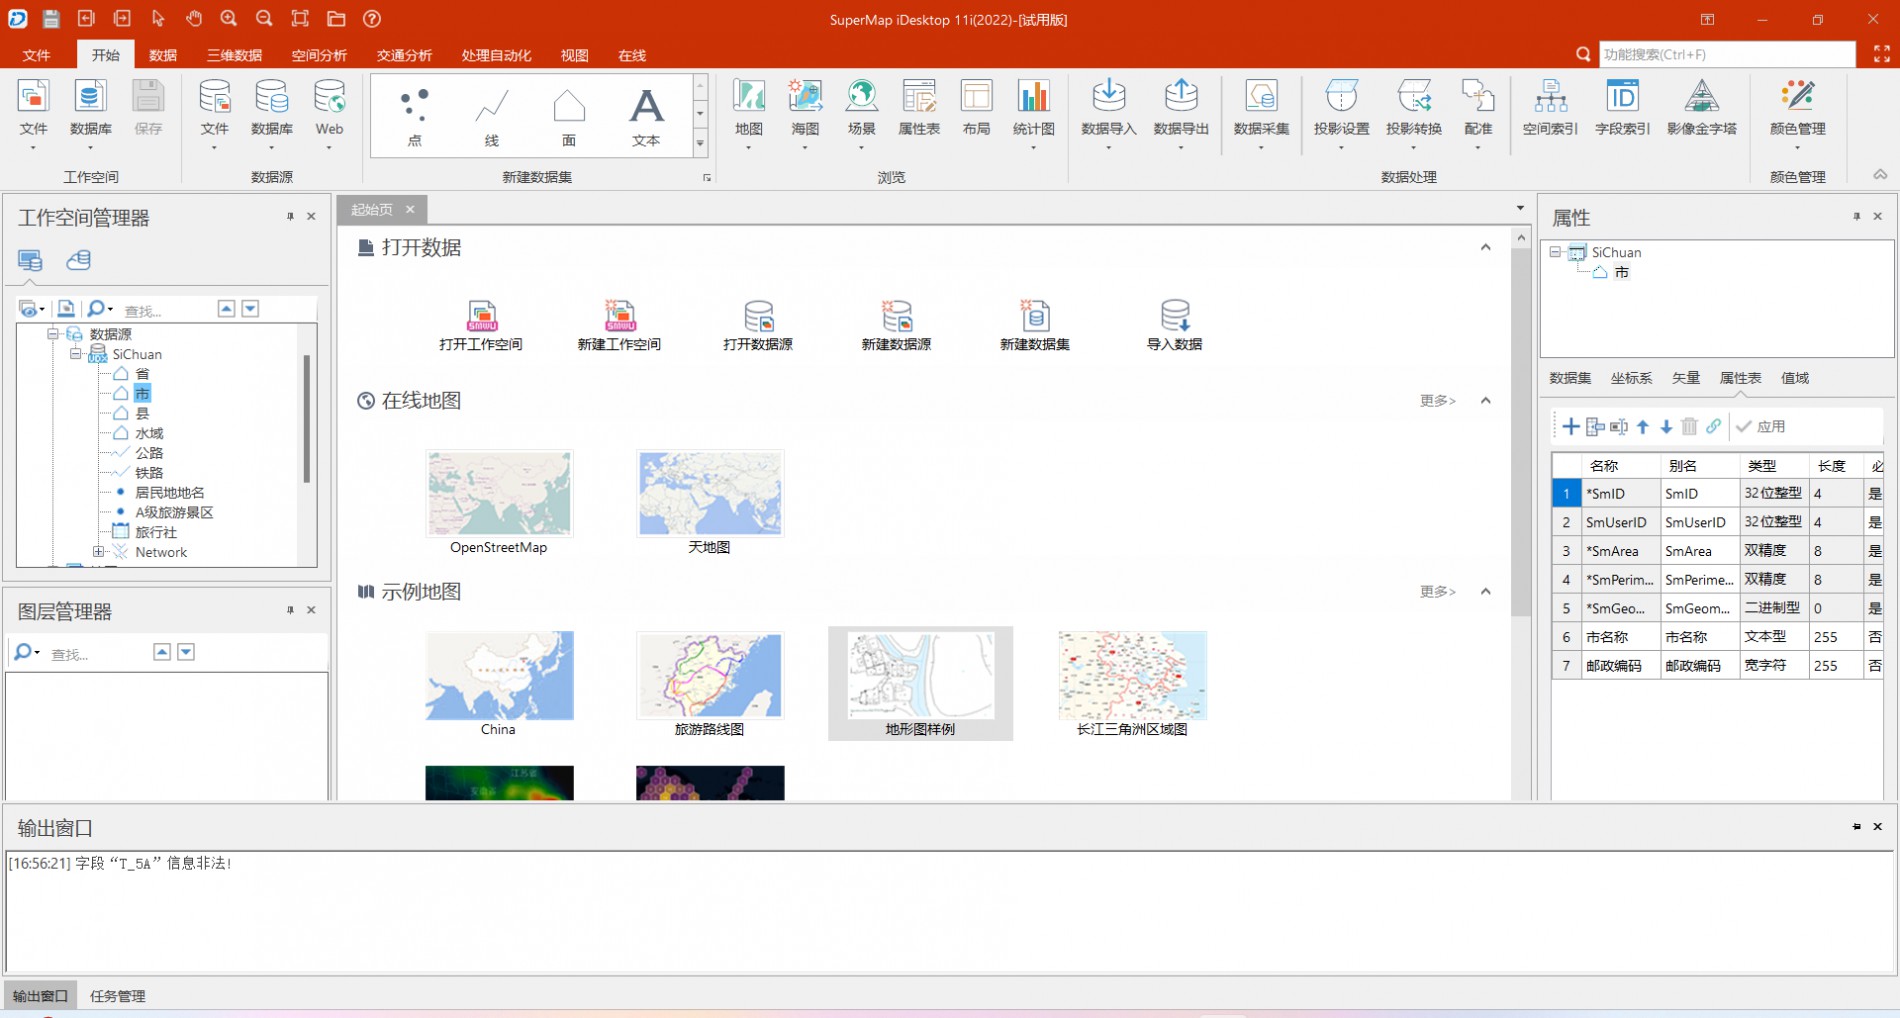
Task: Click the Data Import icon
Action: 1108,96
